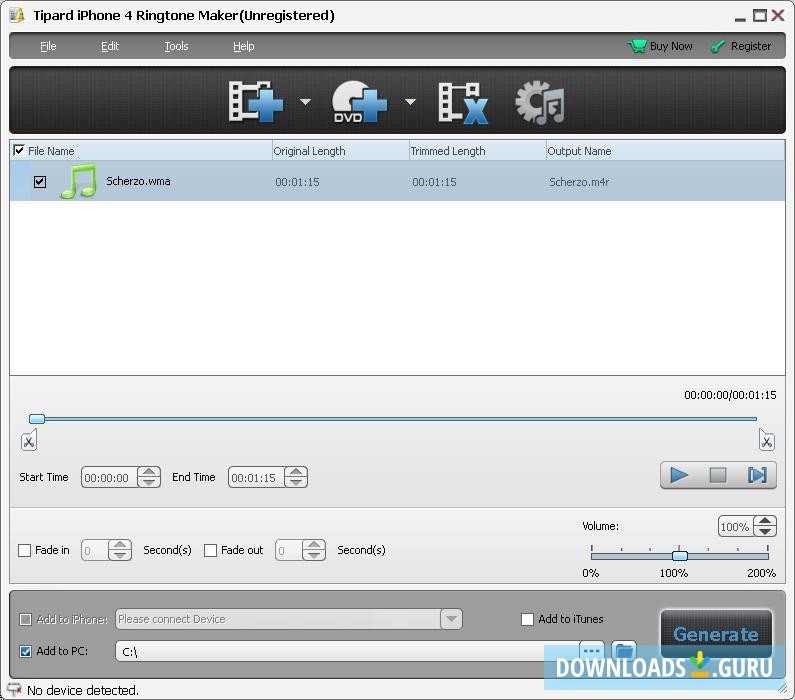Expand the Add File dropdown arrow
Image resolution: width=795 pixels, height=700 pixels.
305,102
